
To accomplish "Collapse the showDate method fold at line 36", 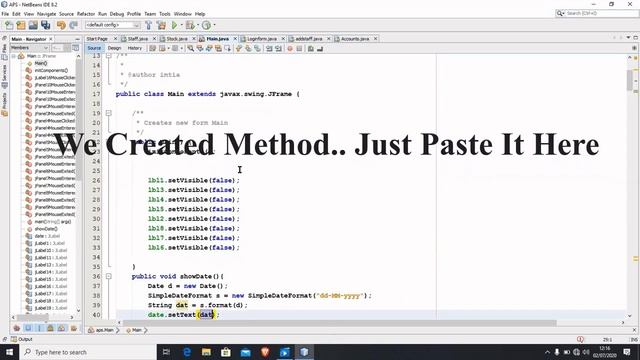I will pos(109,276).
